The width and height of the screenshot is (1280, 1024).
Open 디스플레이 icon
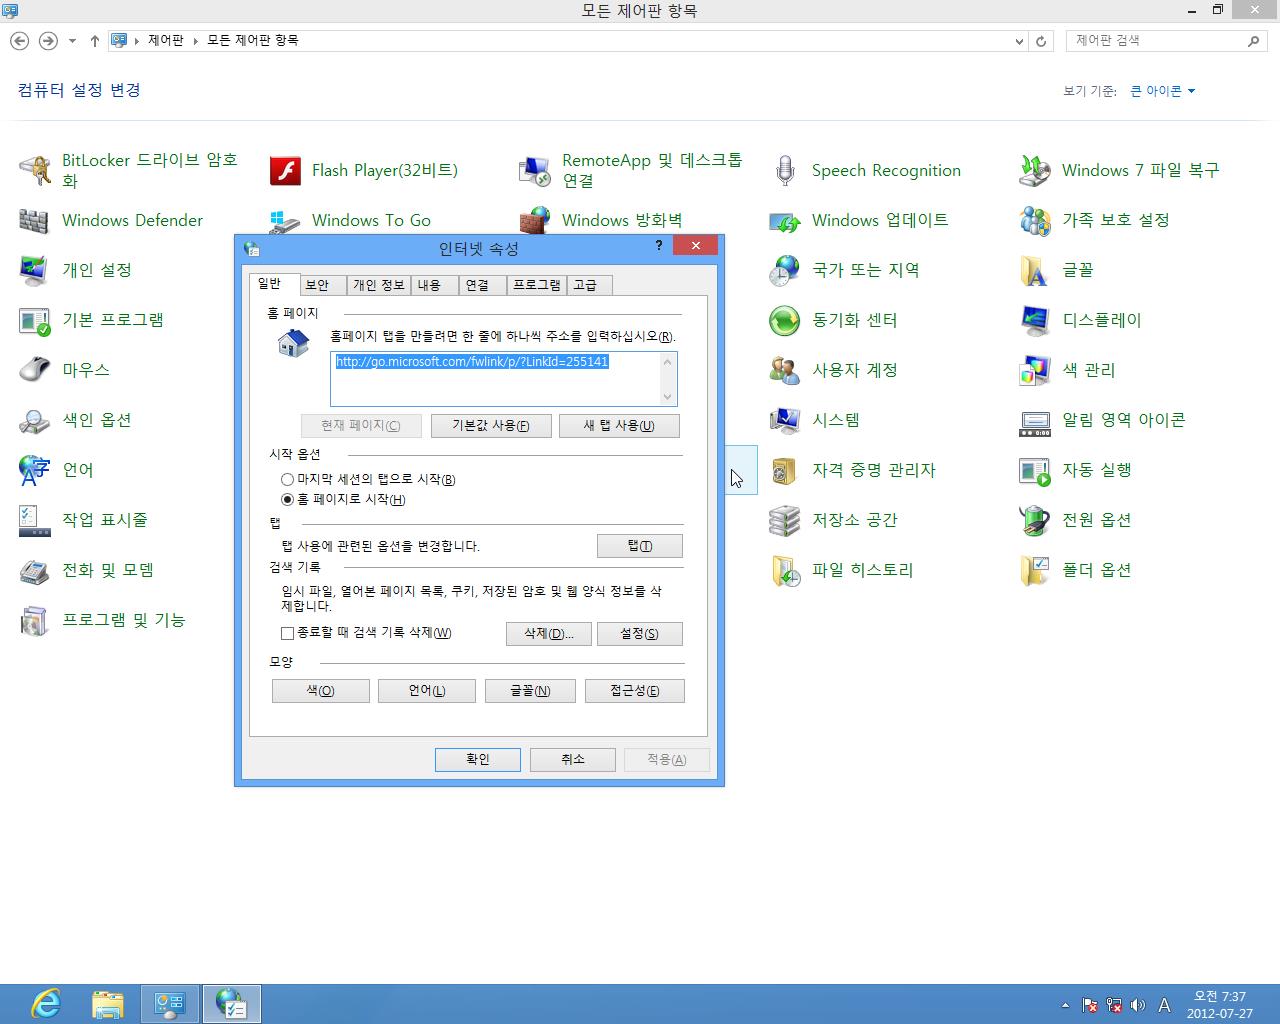click(1035, 320)
